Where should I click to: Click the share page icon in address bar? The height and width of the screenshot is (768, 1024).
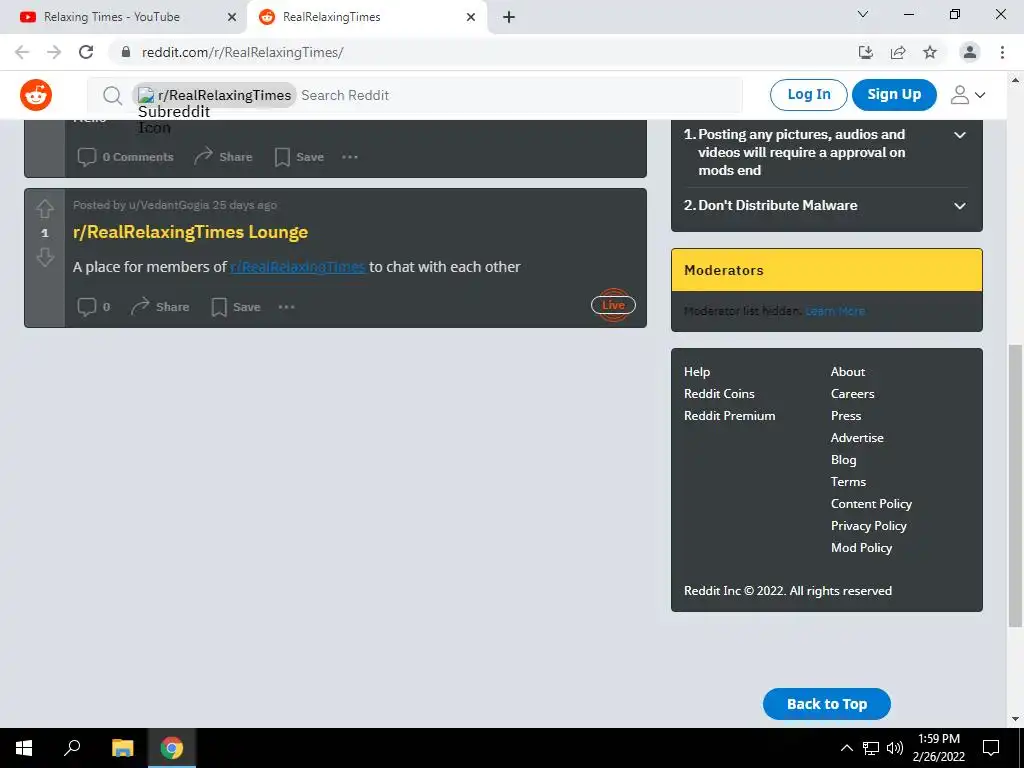(898, 52)
